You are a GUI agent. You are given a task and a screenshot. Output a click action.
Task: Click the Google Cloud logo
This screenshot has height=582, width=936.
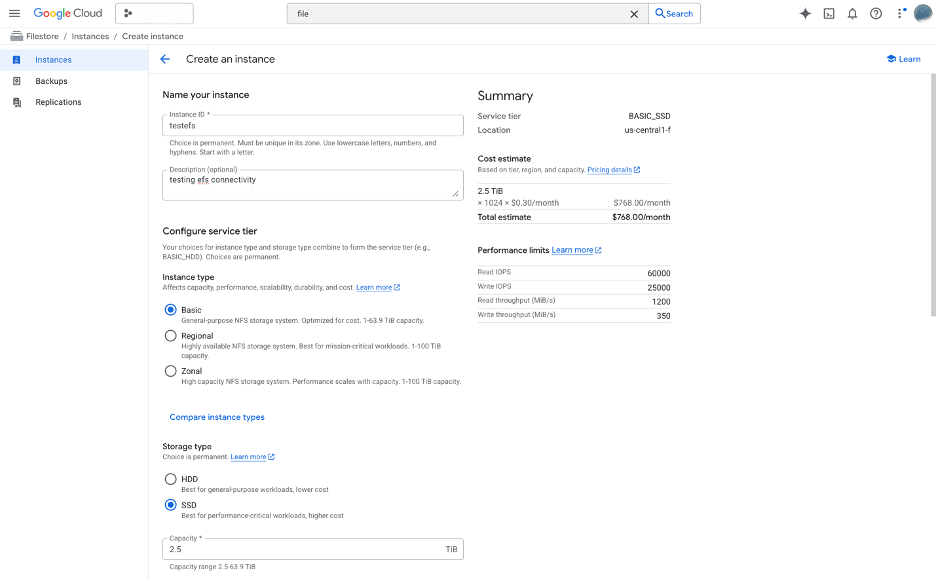pyautogui.click(x=68, y=13)
